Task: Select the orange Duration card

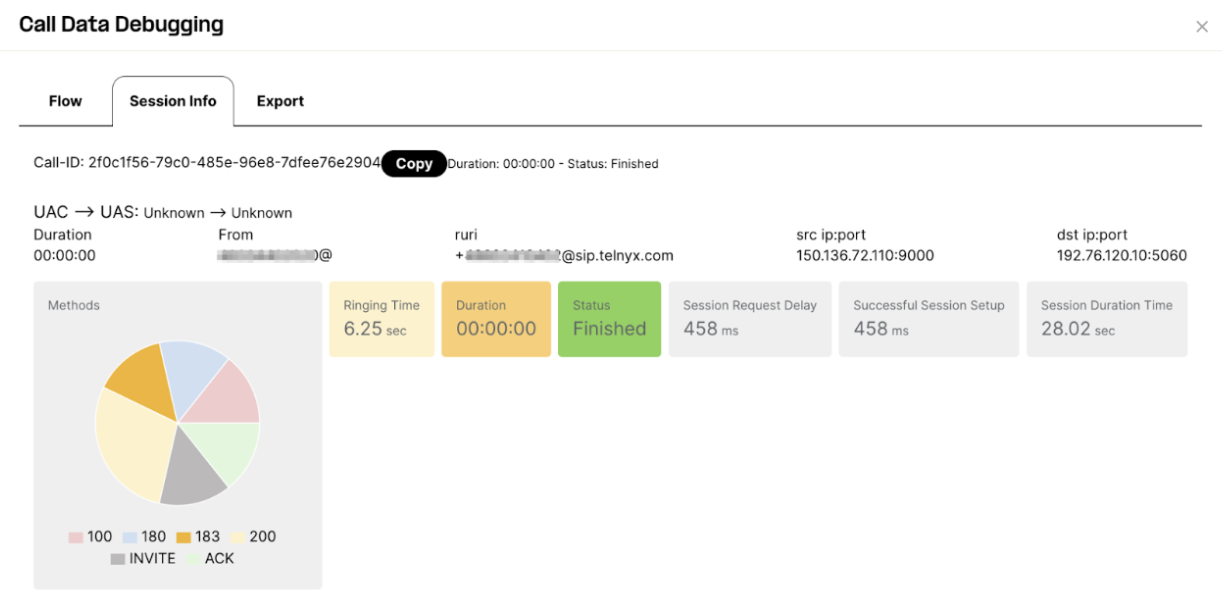Action: point(496,318)
